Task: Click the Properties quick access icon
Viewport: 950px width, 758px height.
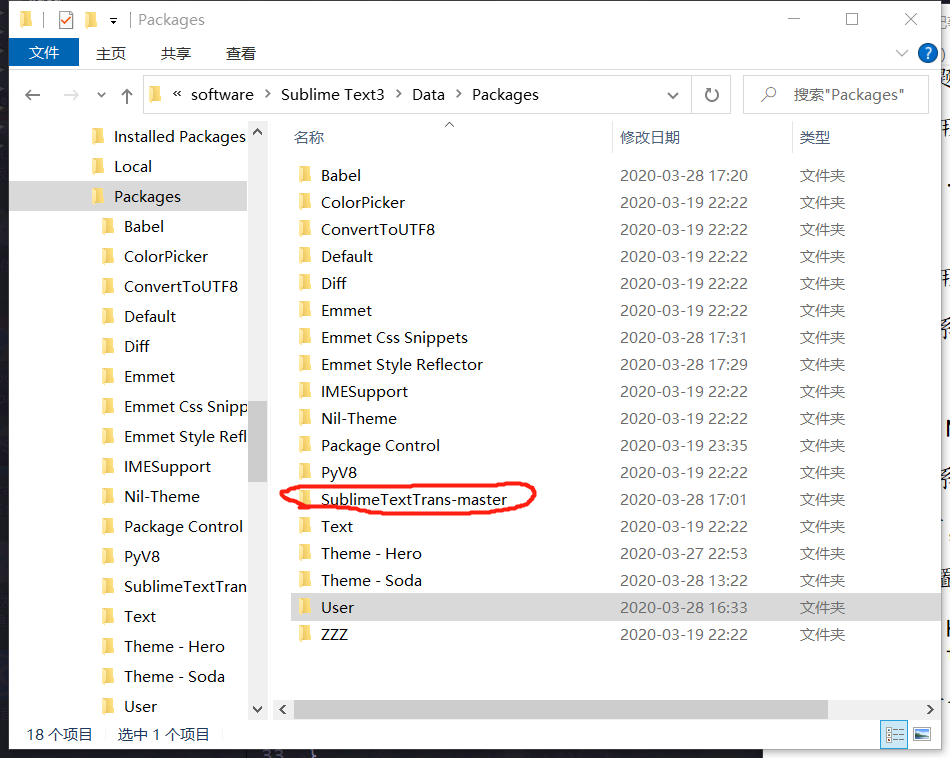Action: (x=65, y=20)
